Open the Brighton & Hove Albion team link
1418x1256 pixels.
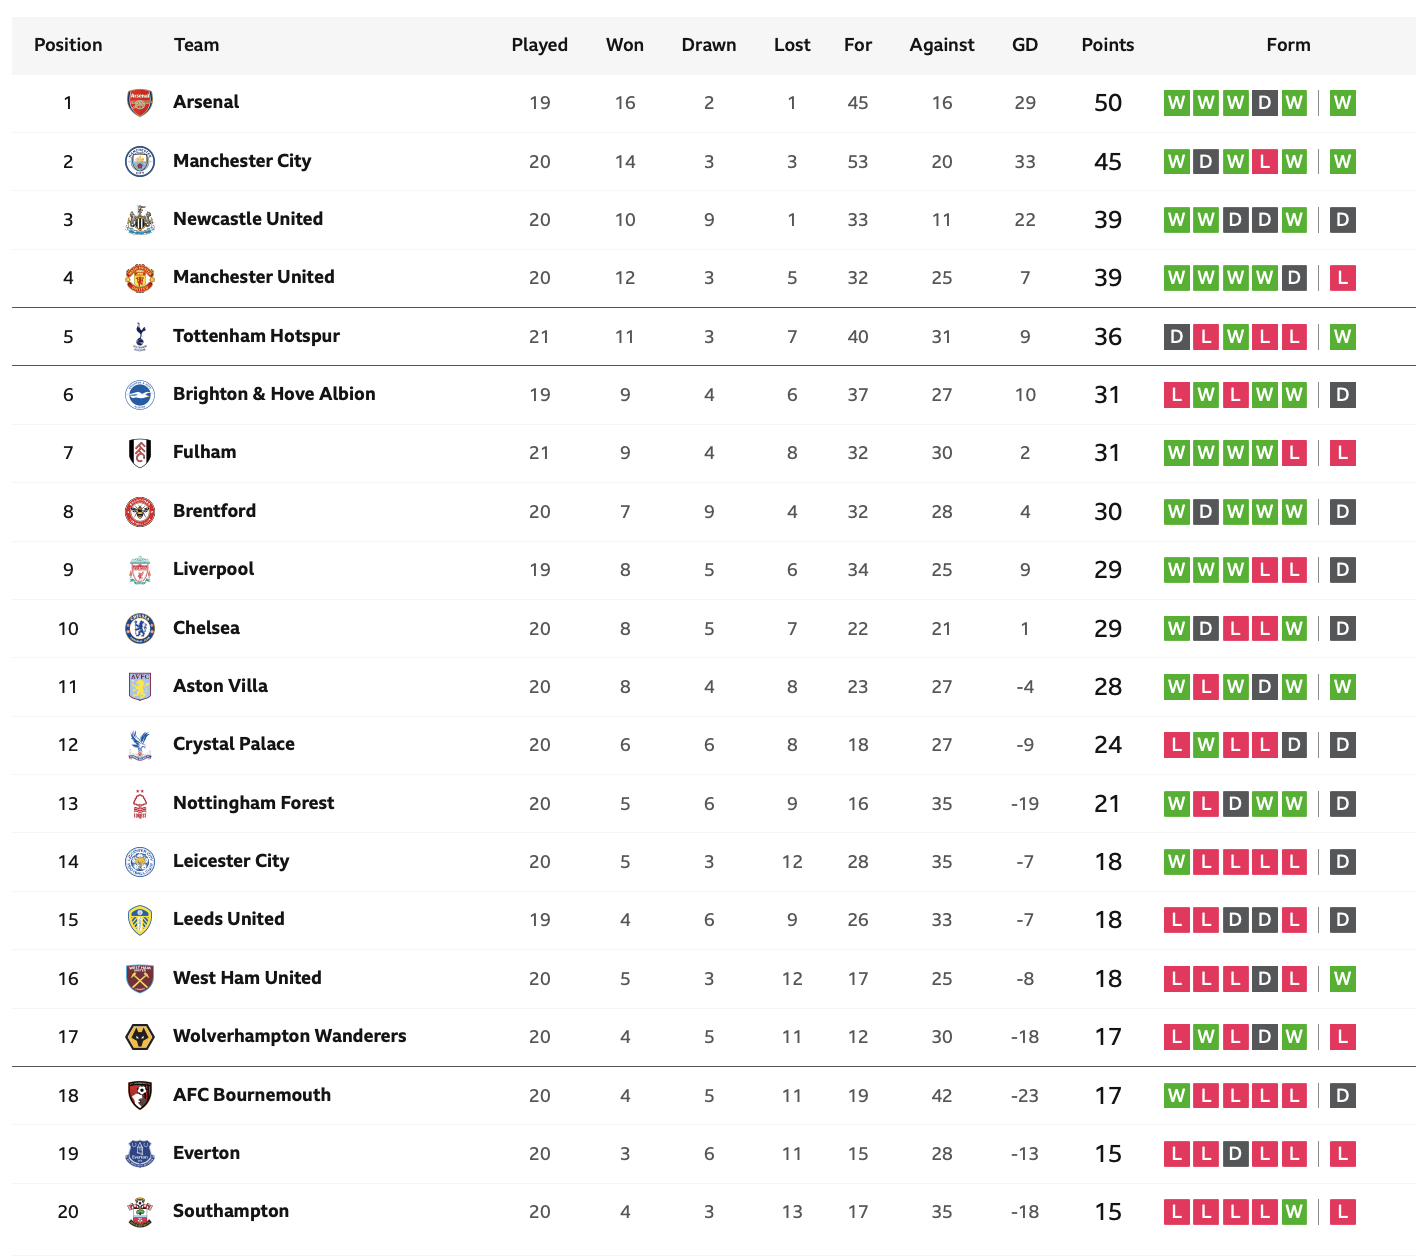(274, 394)
